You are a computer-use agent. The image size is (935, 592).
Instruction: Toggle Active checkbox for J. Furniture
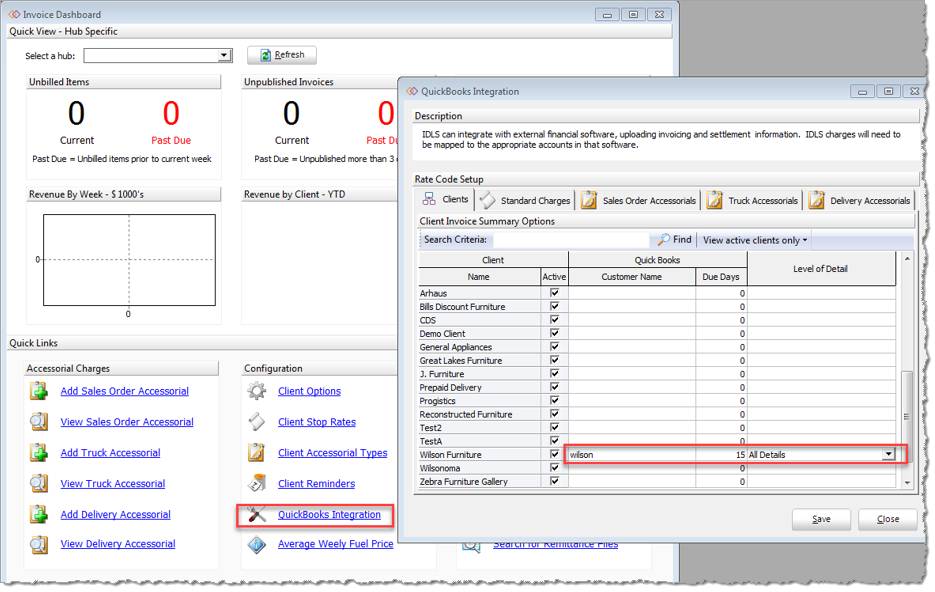(555, 373)
